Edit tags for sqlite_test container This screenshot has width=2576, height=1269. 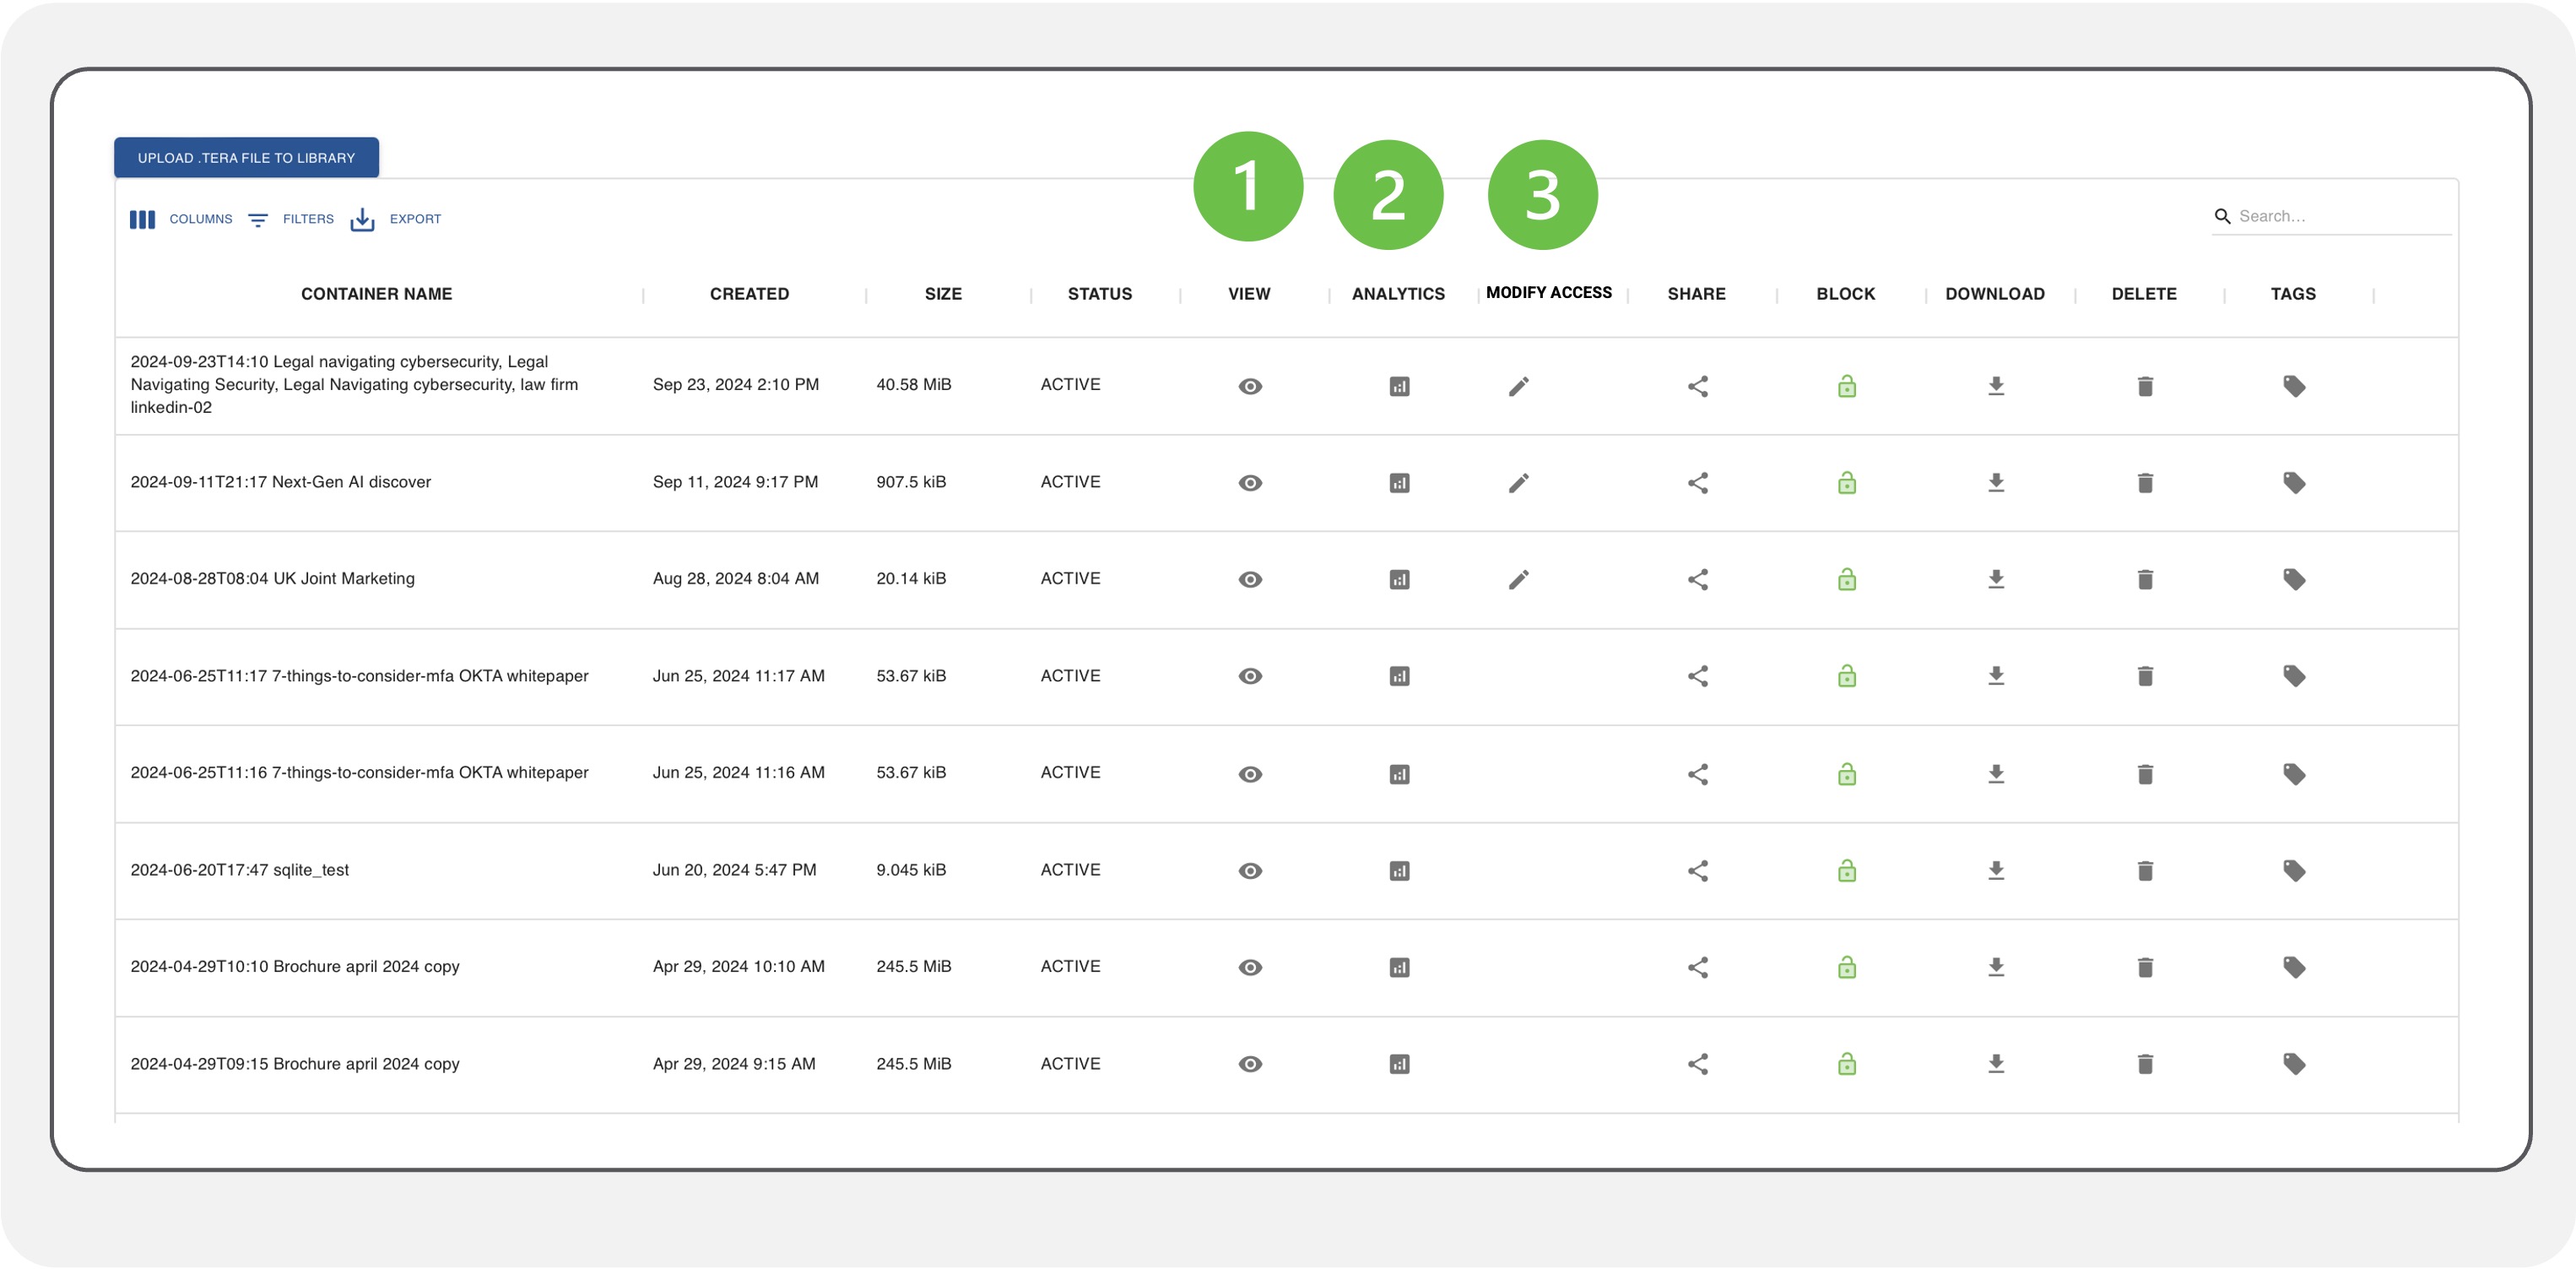pyautogui.click(x=2294, y=871)
